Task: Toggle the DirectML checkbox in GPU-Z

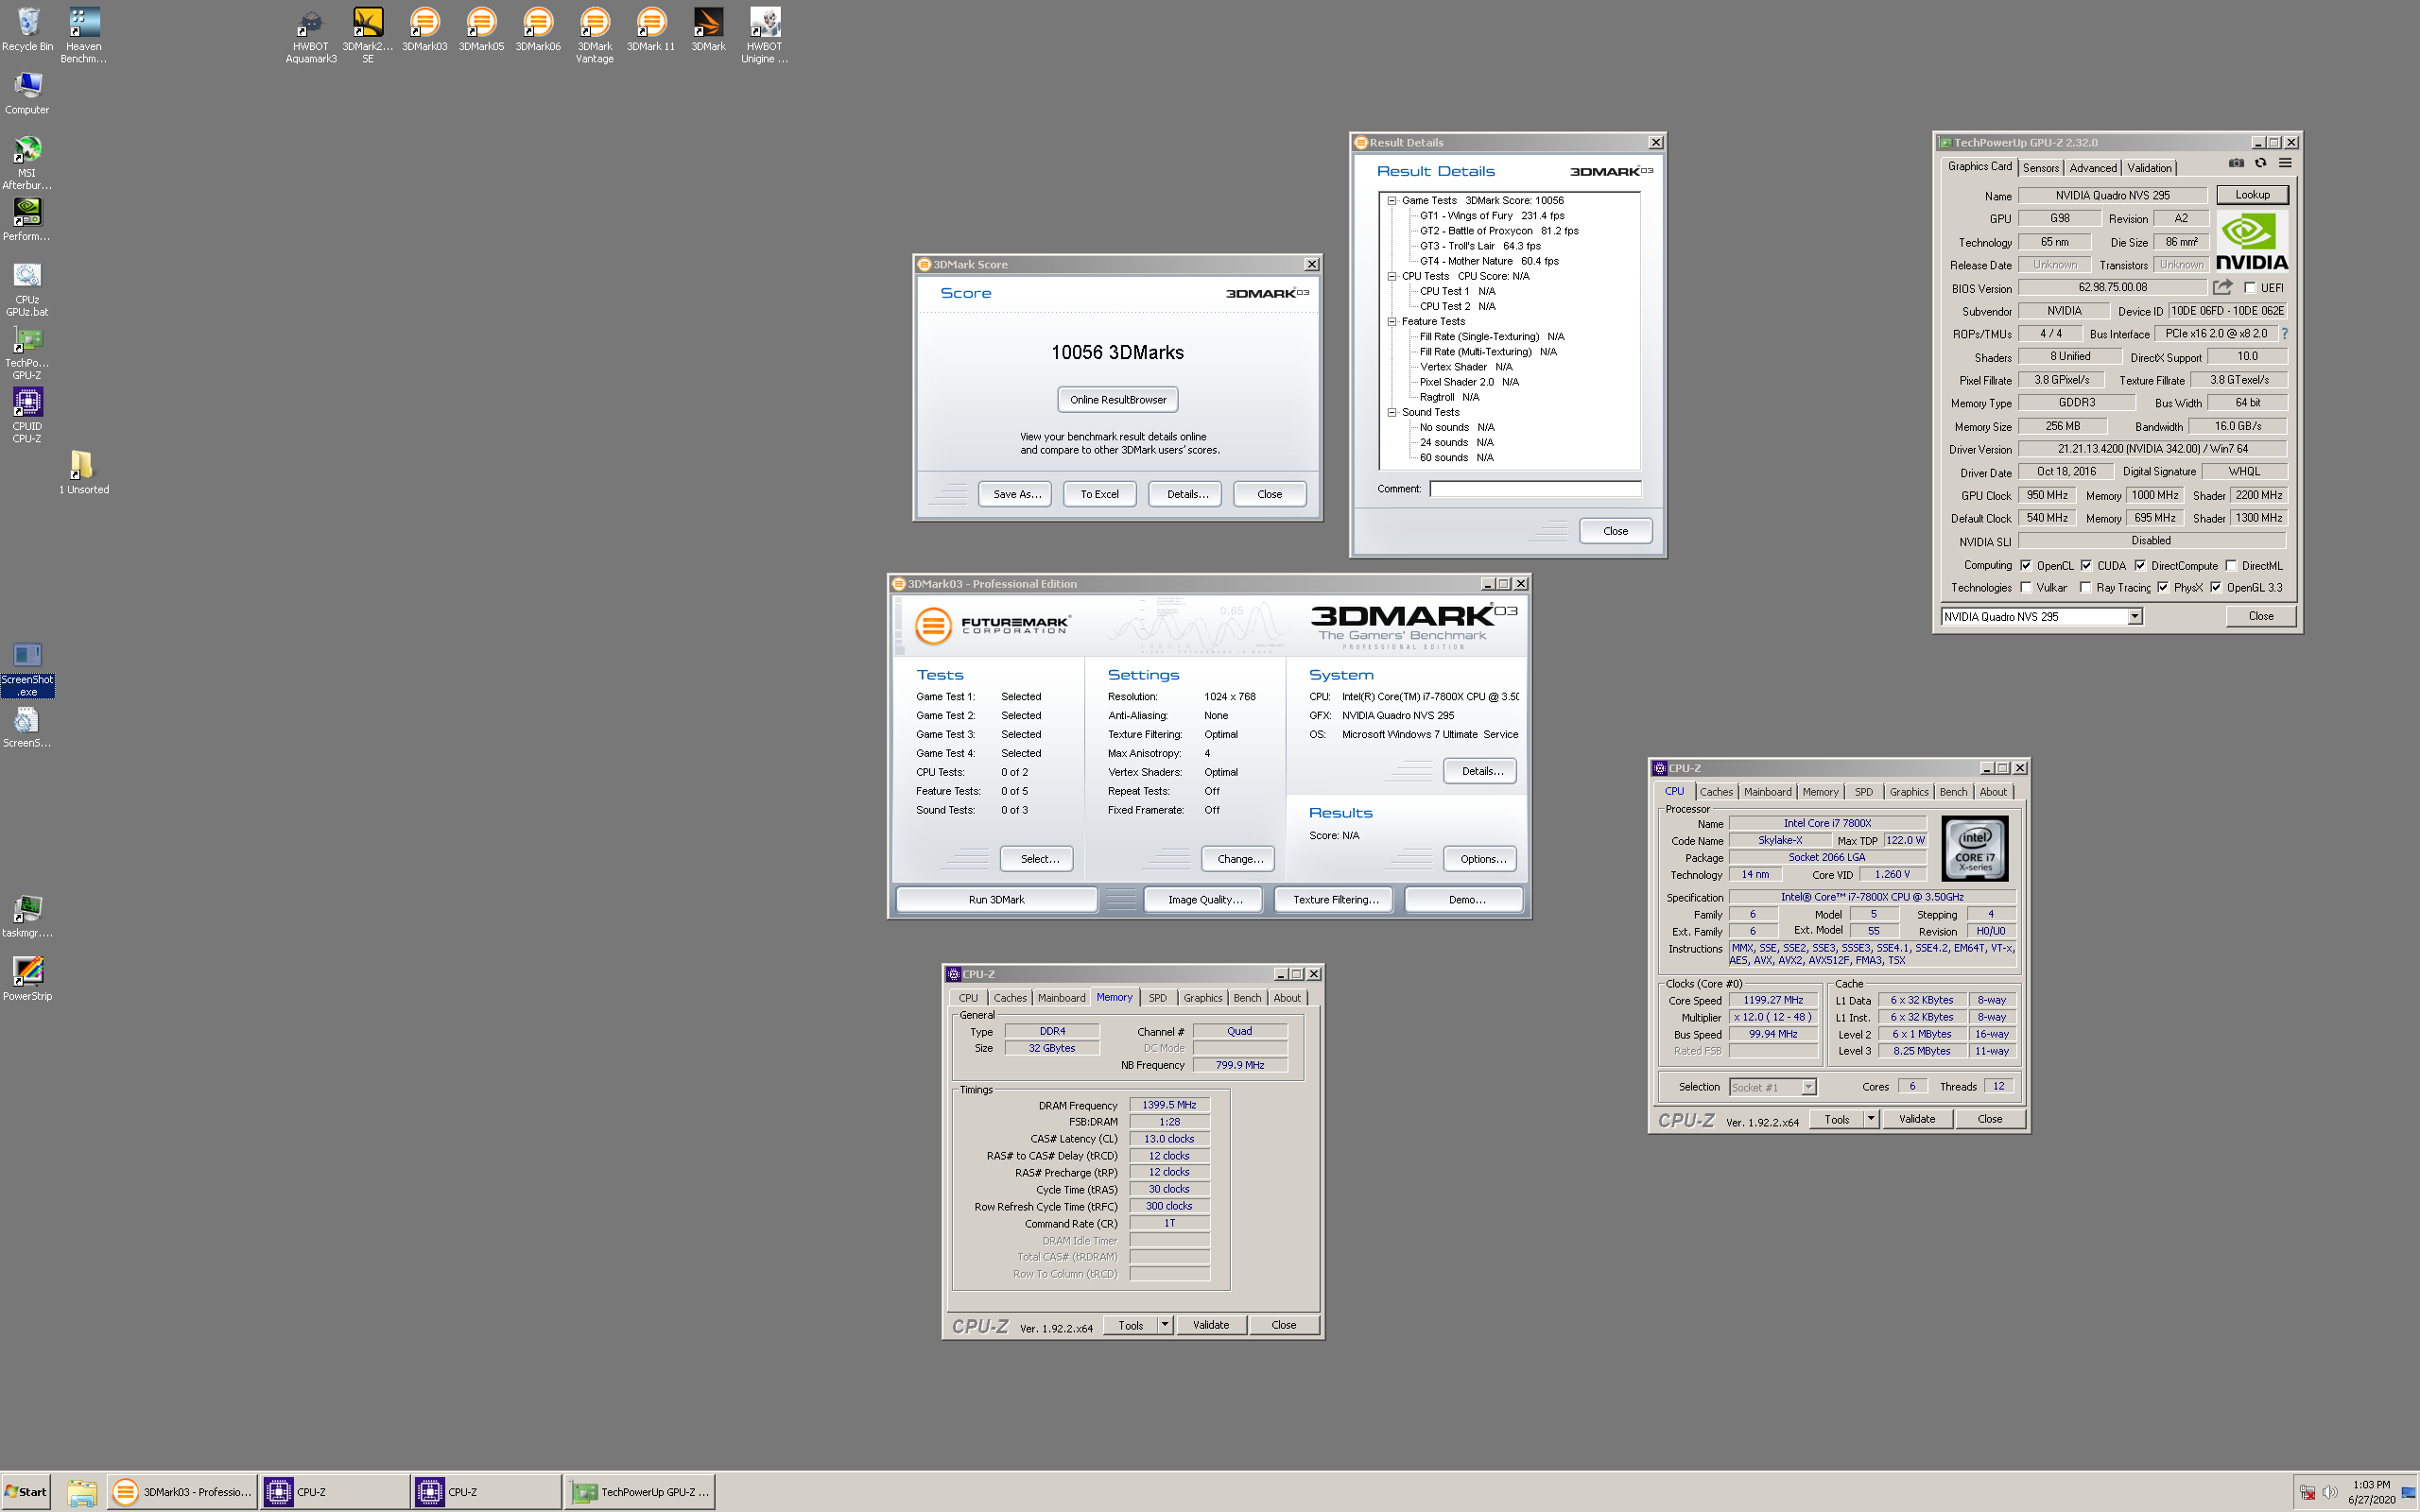Action: (x=2231, y=565)
